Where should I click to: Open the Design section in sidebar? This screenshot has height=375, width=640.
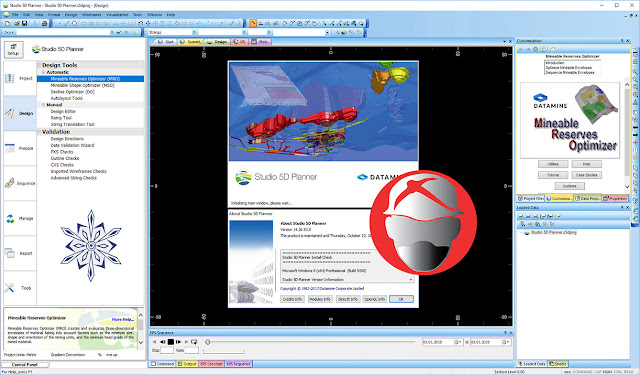20,113
